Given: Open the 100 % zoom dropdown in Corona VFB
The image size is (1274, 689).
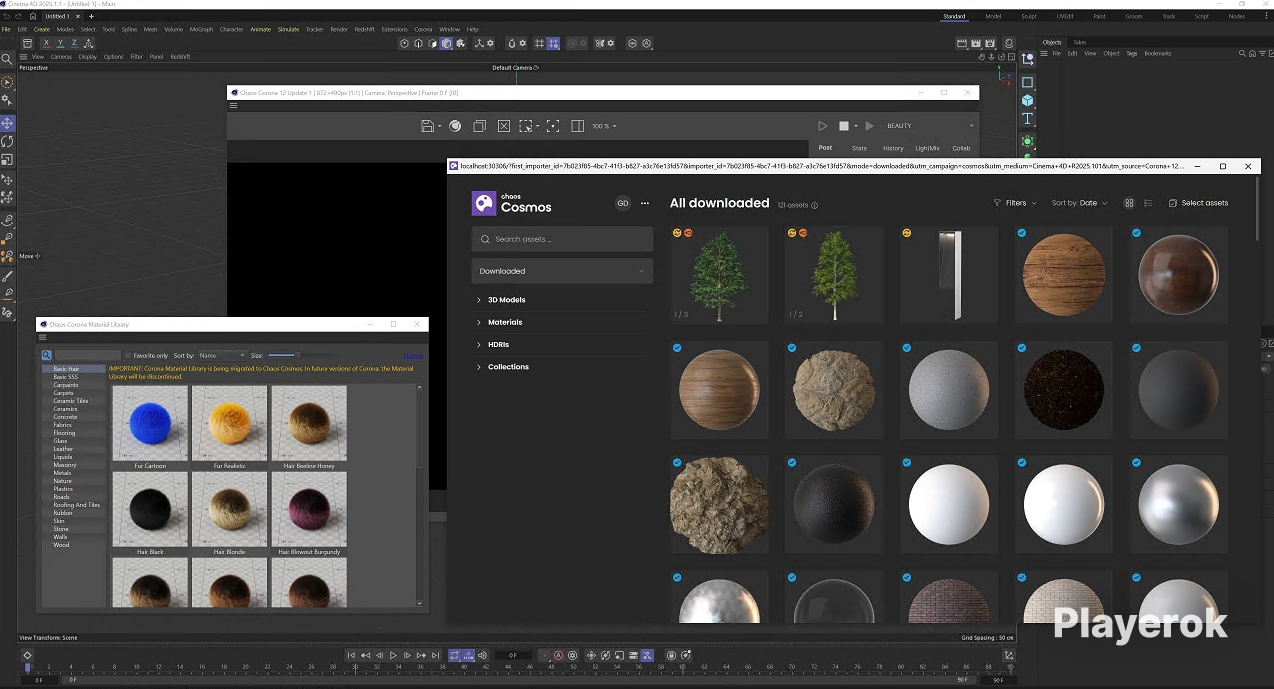Looking at the screenshot, I should tap(604, 126).
